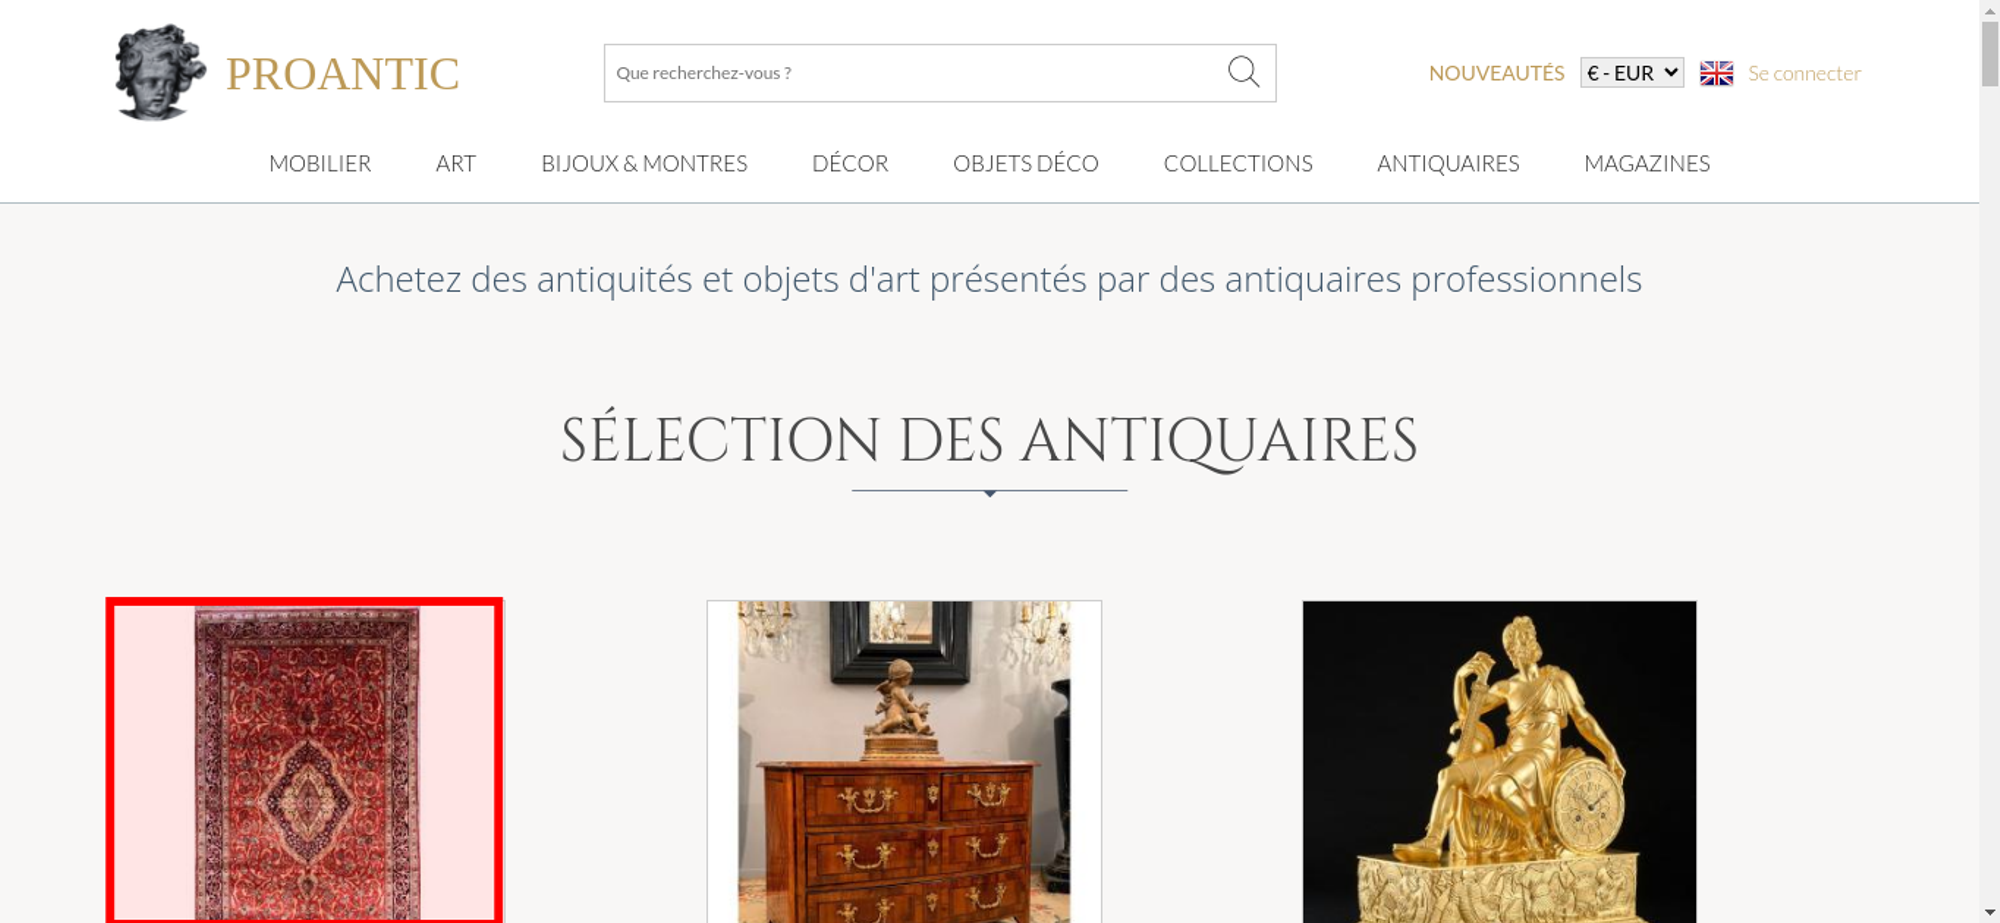Open the ART menu
The width and height of the screenshot is (2000, 923).
[456, 163]
